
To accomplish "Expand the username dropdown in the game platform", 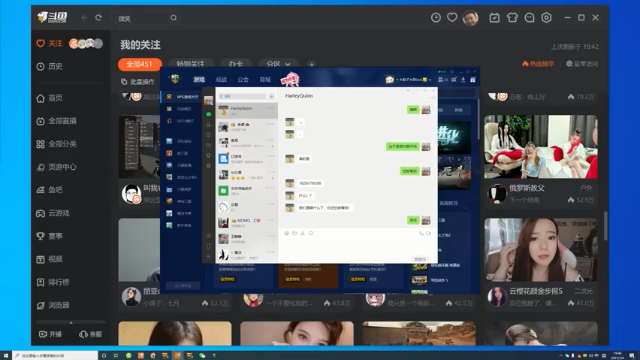I will tap(430, 80).
